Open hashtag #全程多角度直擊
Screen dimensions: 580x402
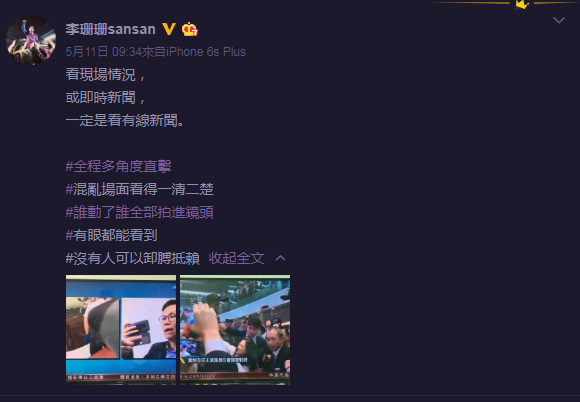coord(118,166)
